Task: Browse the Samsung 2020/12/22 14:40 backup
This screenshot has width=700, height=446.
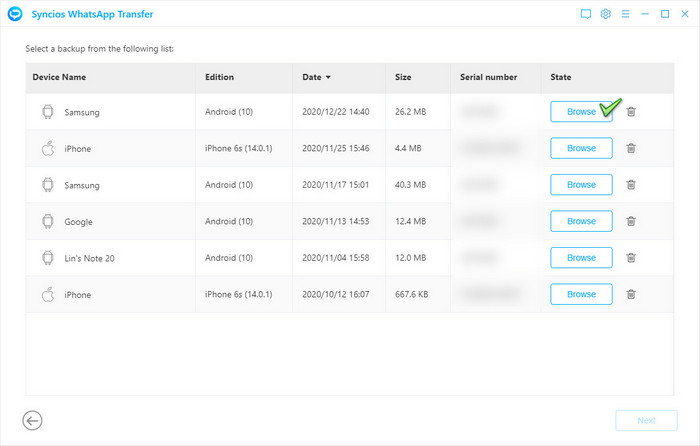Action: coord(581,112)
